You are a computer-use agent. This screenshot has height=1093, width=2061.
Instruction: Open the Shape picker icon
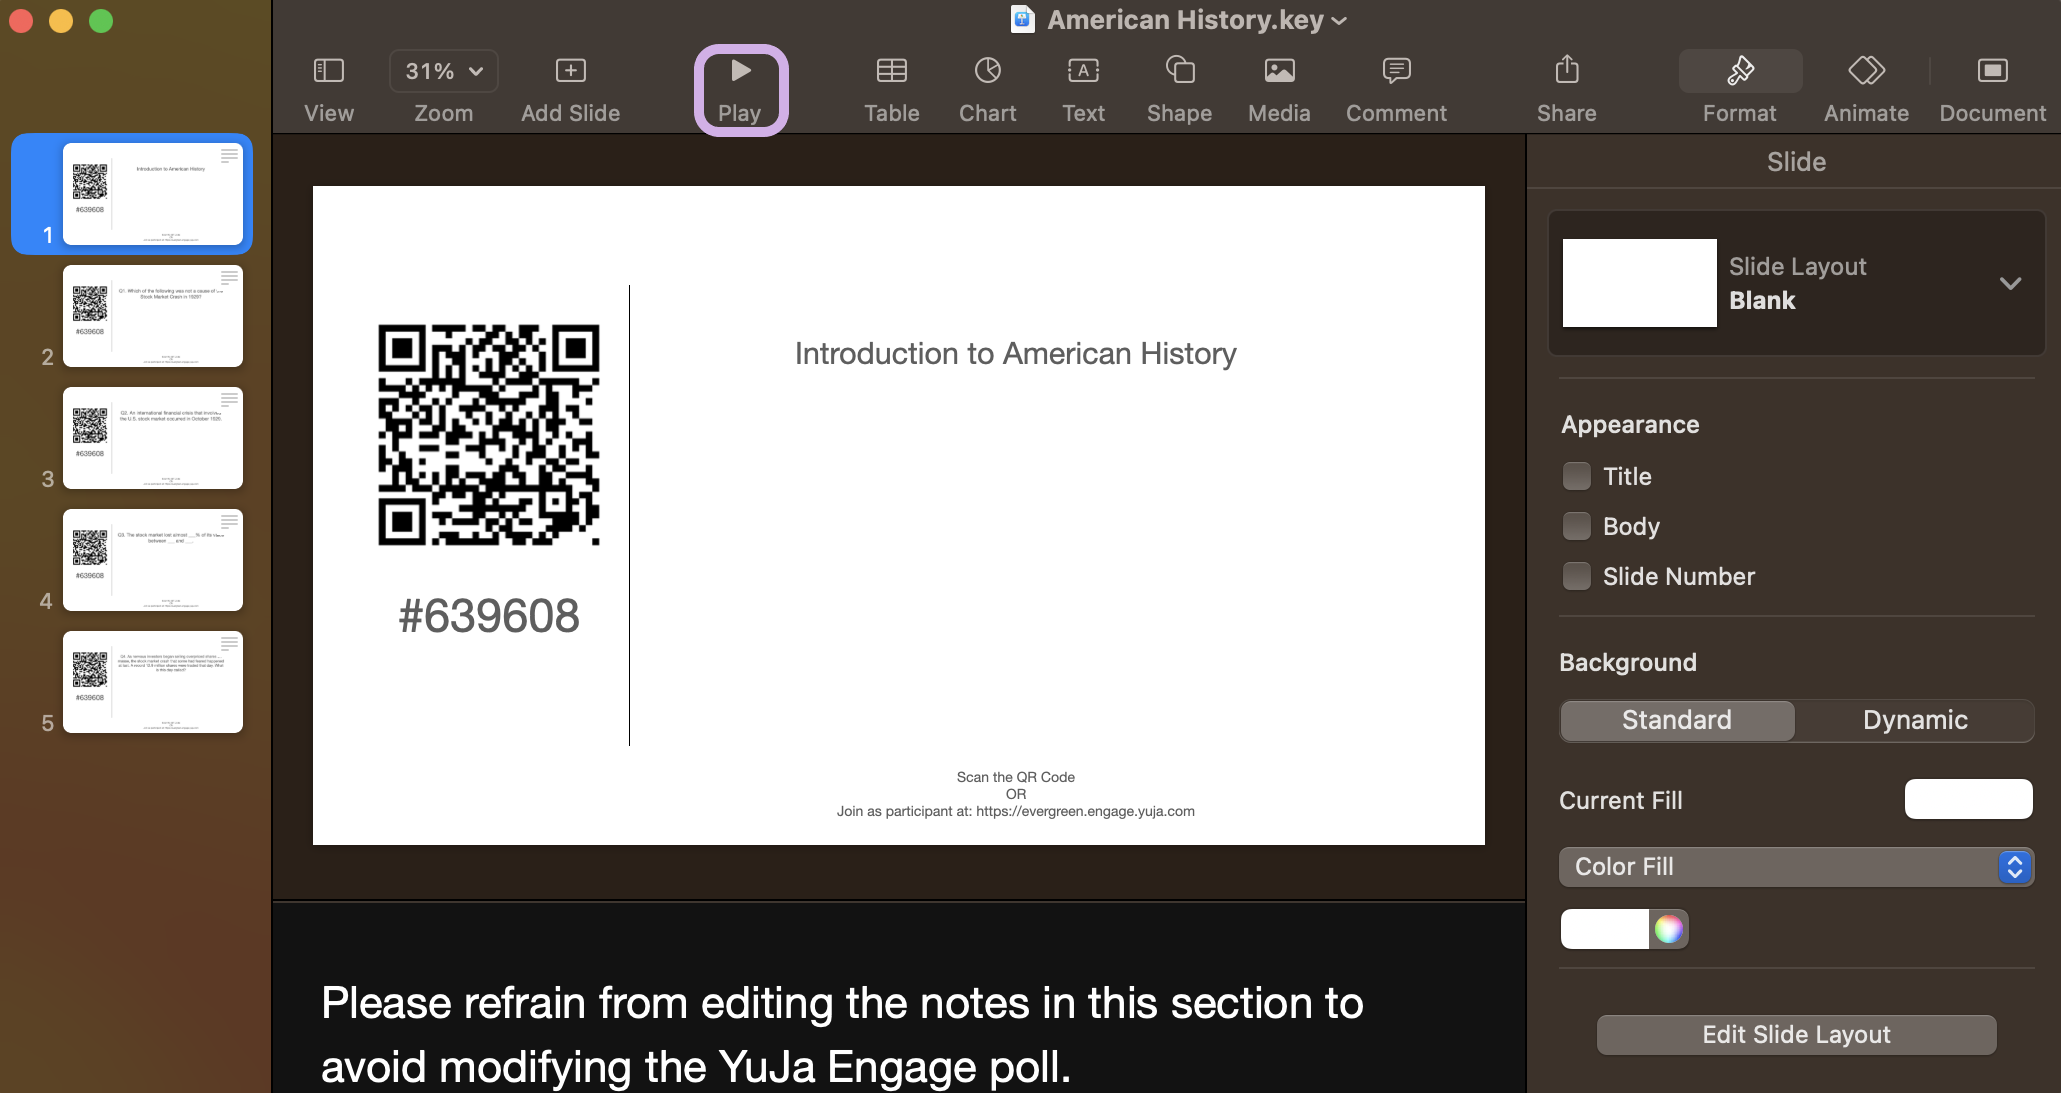(x=1180, y=71)
